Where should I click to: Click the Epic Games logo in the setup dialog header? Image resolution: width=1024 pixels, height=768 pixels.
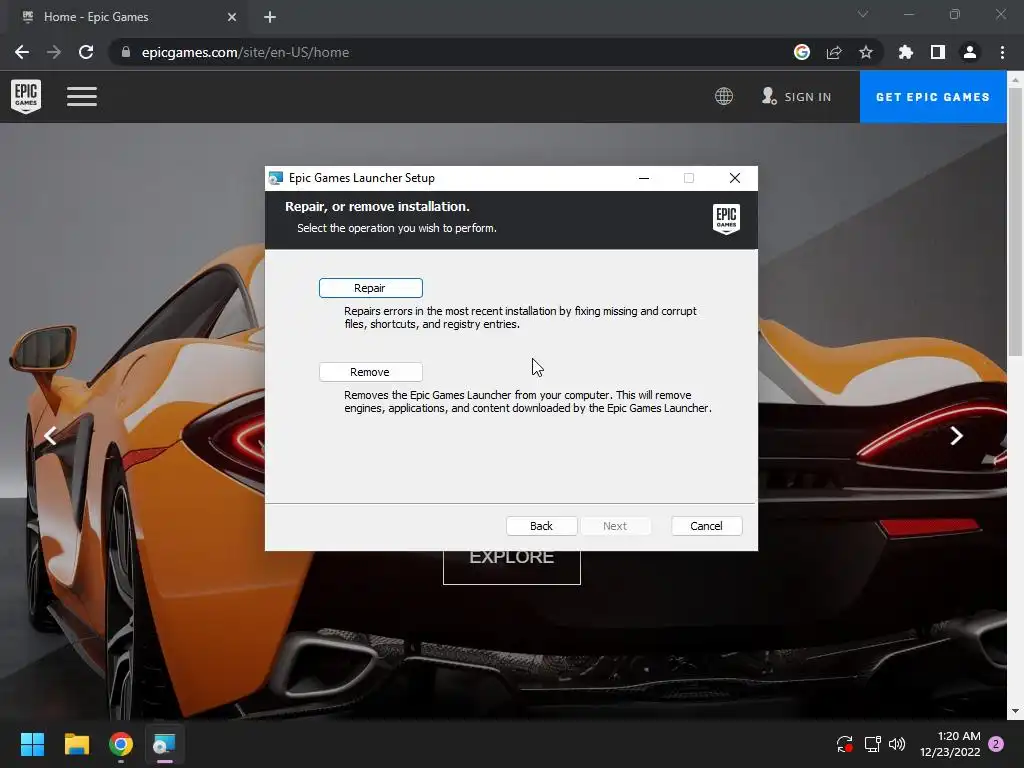click(x=726, y=219)
